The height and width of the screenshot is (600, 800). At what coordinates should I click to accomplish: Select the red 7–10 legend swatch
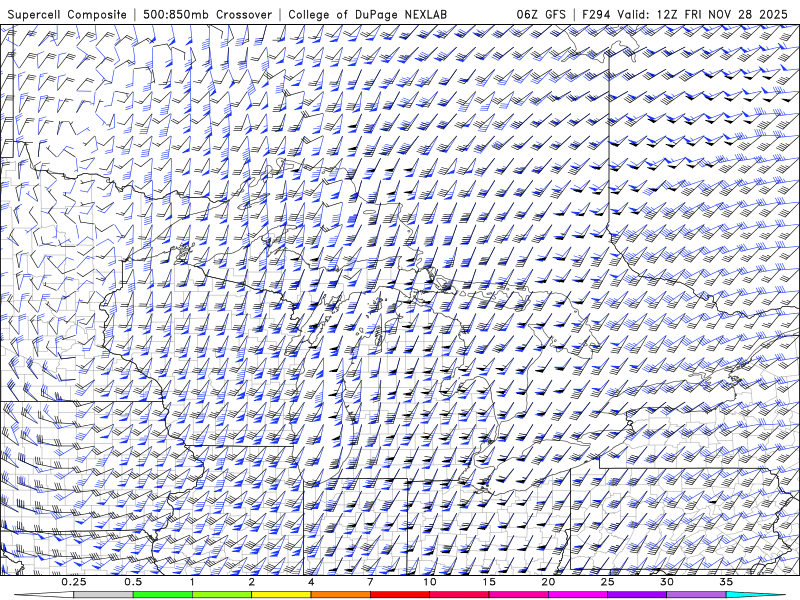click(400, 595)
